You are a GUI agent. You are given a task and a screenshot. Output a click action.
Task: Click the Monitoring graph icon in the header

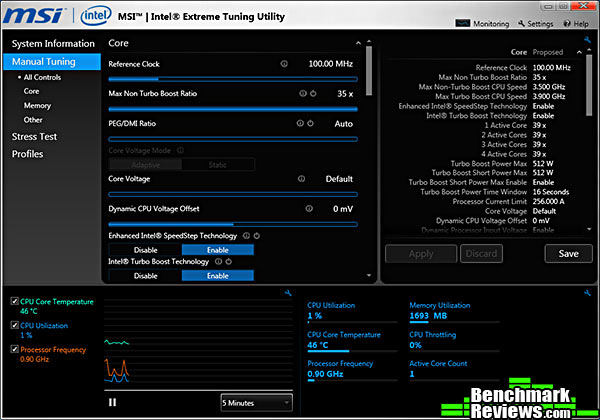[x=463, y=23]
